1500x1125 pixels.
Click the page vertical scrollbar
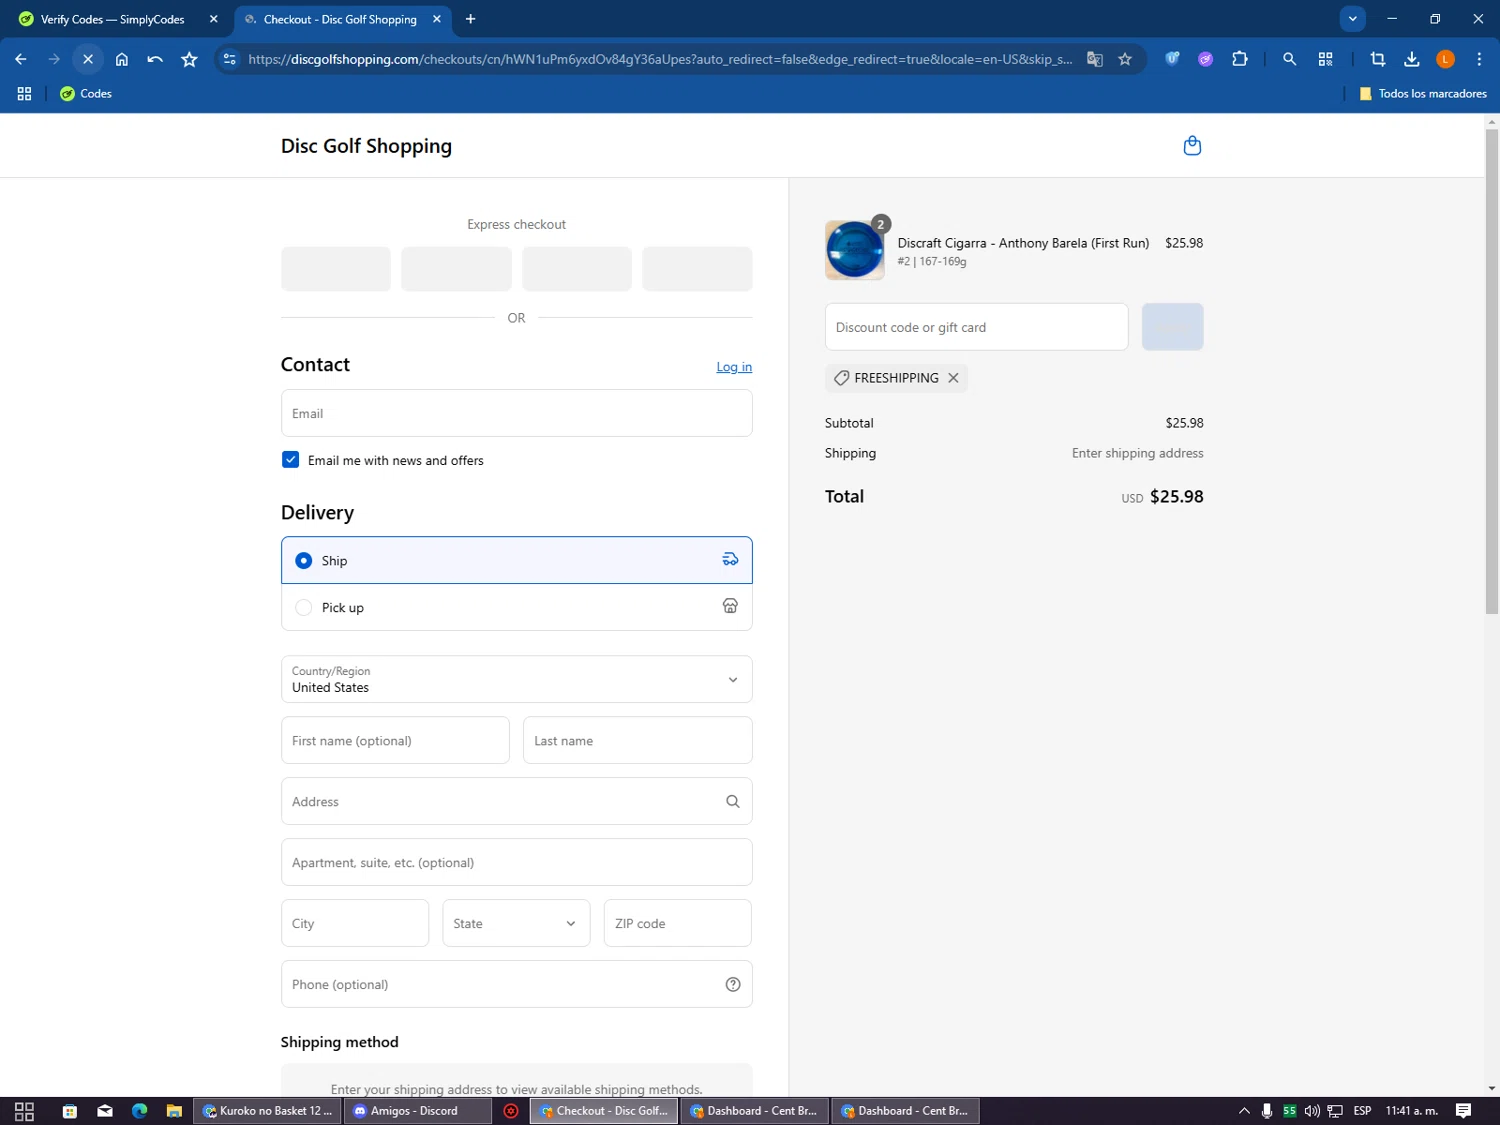coord(1492,370)
